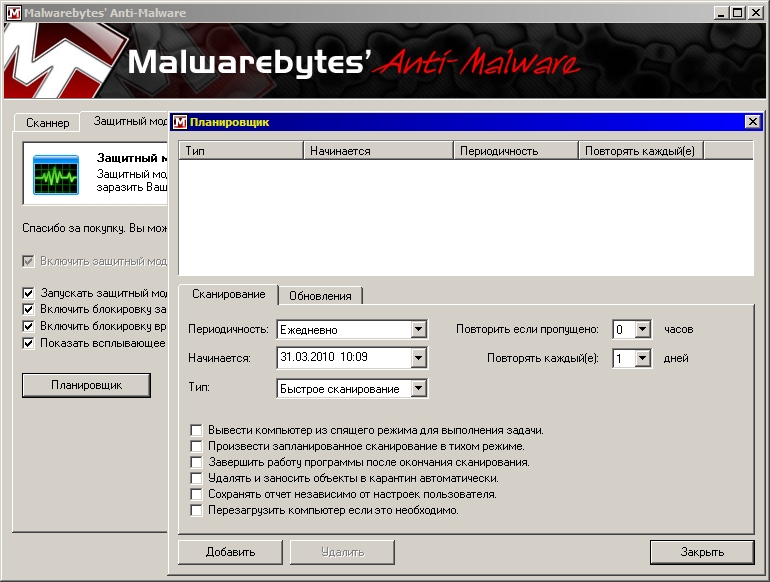770x582 pixels.
Task: Click the Добавить button
Action: [x=230, y=552]
